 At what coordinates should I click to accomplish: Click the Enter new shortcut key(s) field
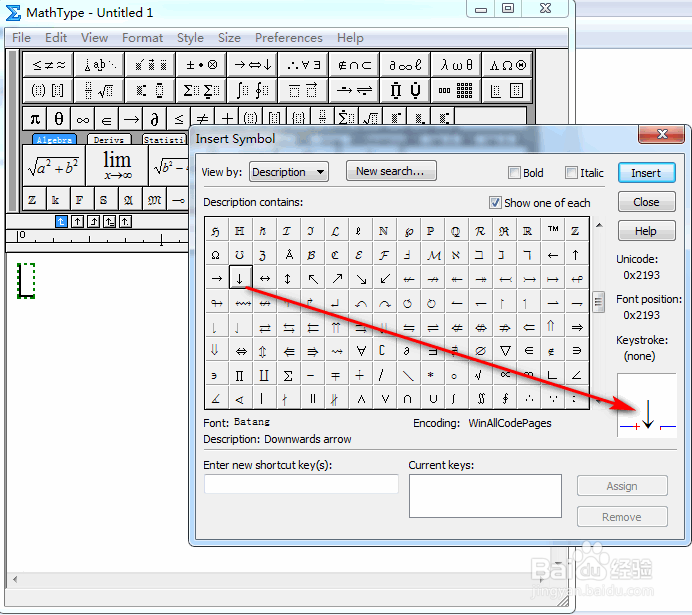point(301,484)
